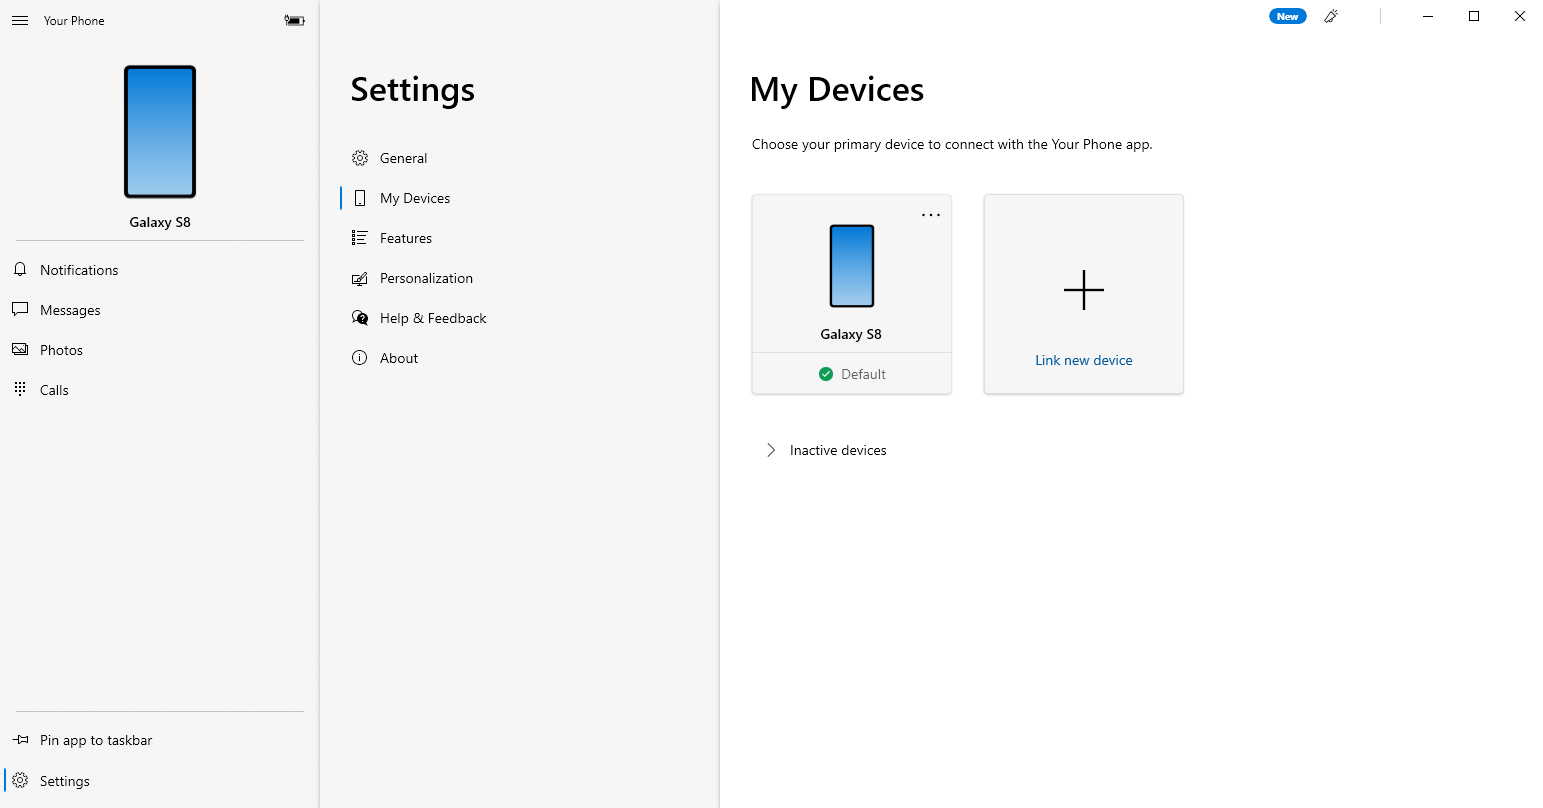The image size is (1543, 808).
Task: Minimize the Your Phone window
Action: click(1428, 16)
